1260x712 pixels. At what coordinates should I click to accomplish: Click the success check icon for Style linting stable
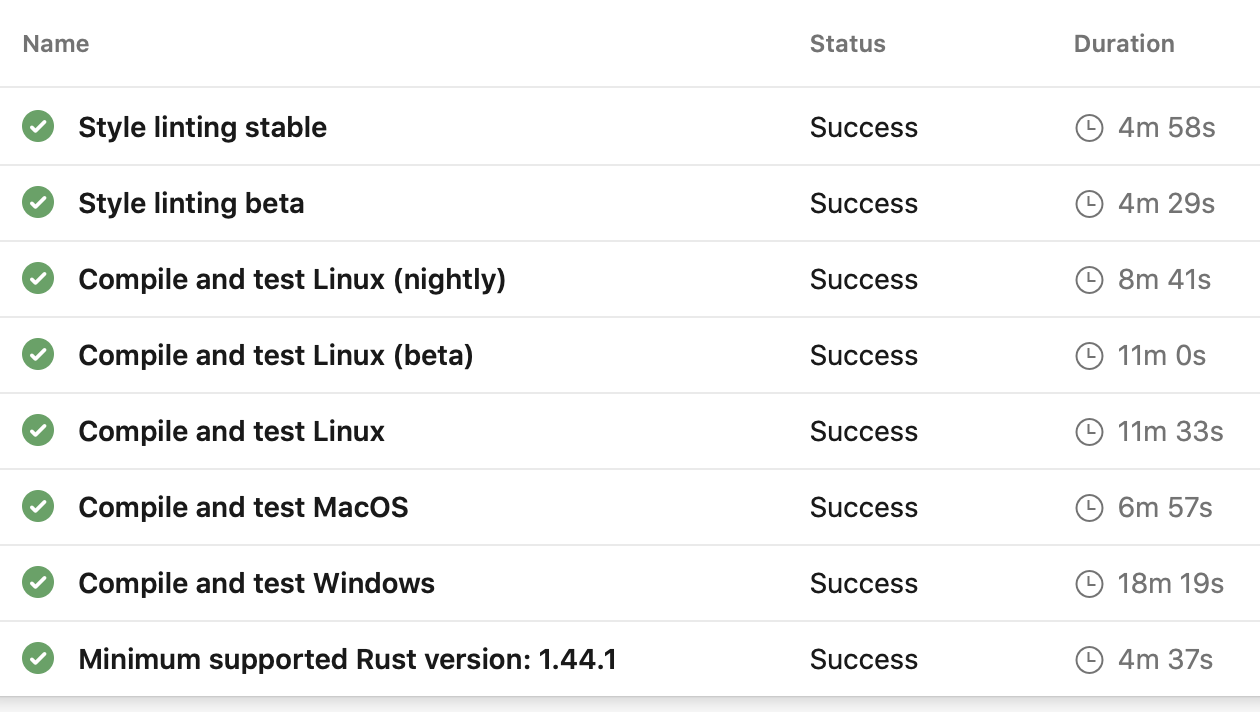38,127
